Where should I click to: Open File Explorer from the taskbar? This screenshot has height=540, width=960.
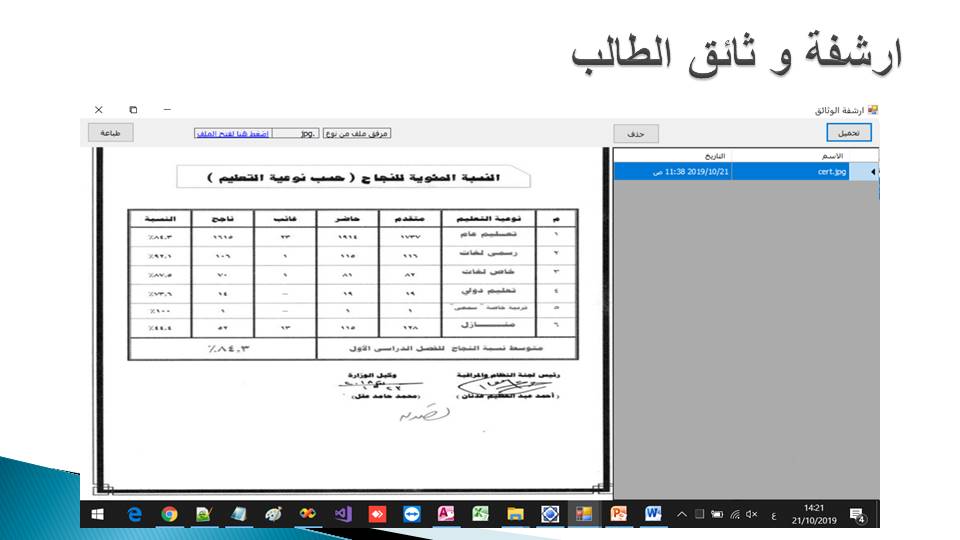click(x=515, y=514)
